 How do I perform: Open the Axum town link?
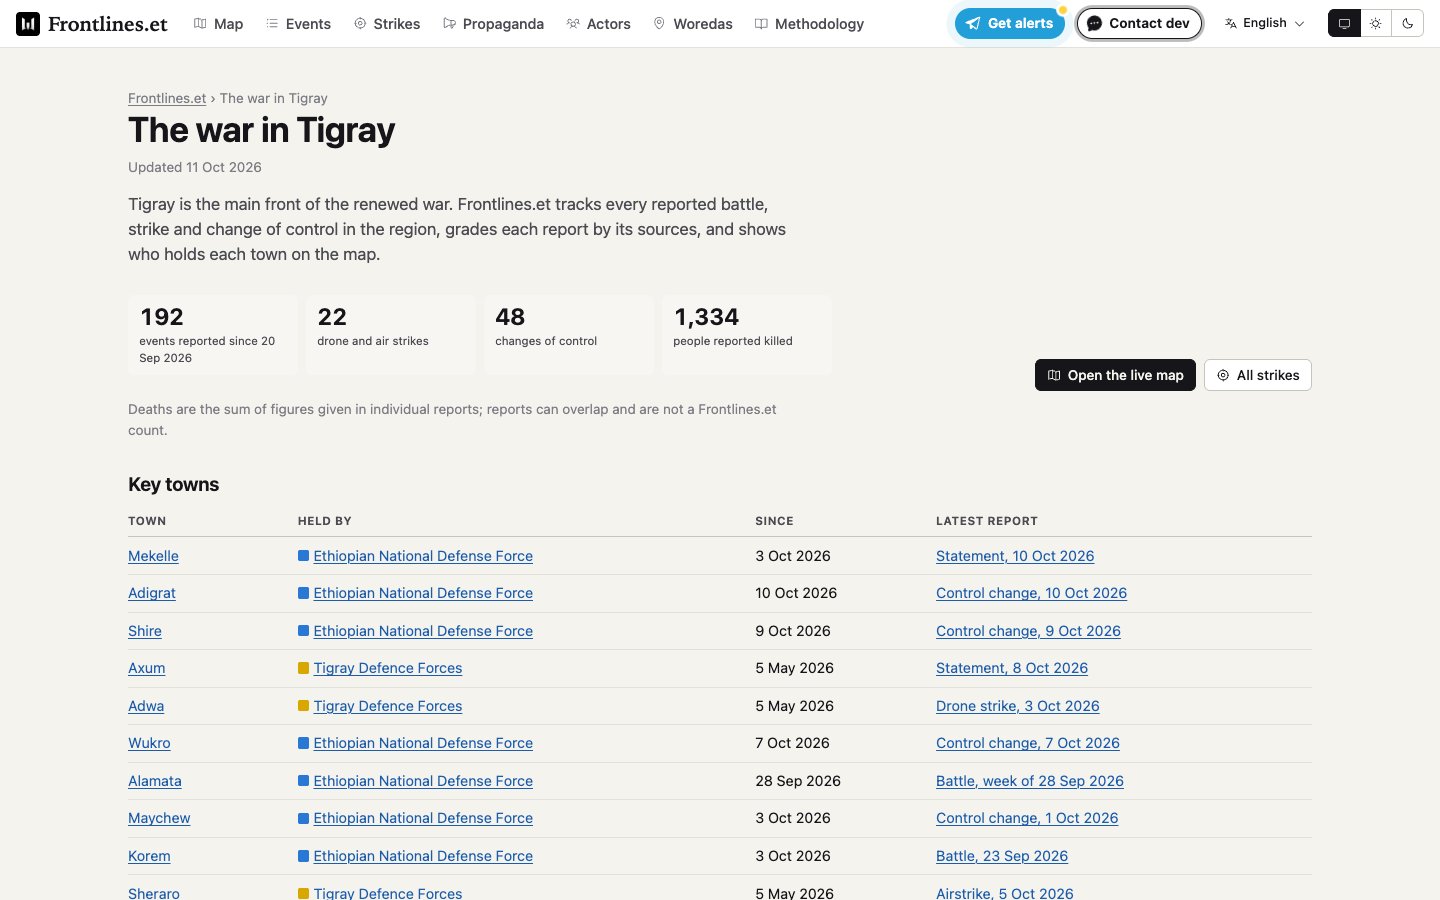[x=147, y=668]
